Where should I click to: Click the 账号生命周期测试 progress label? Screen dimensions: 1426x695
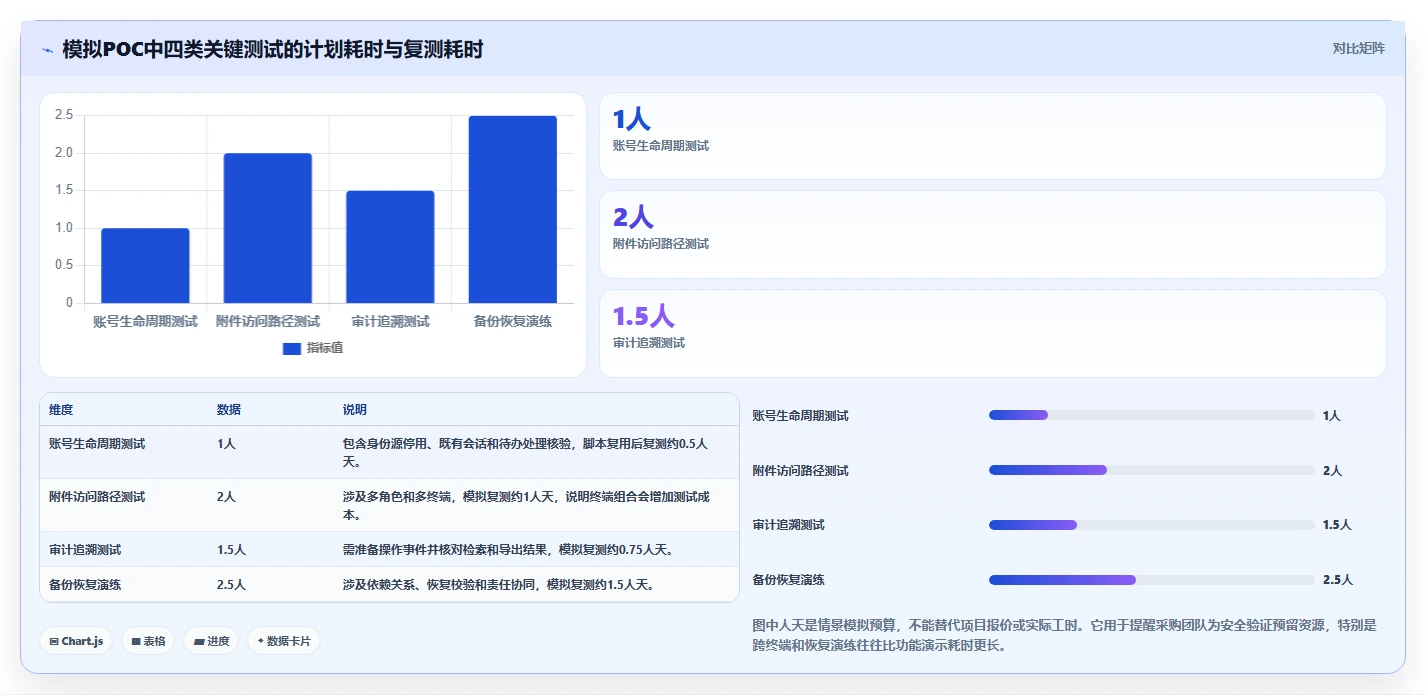tap(801, 416)
